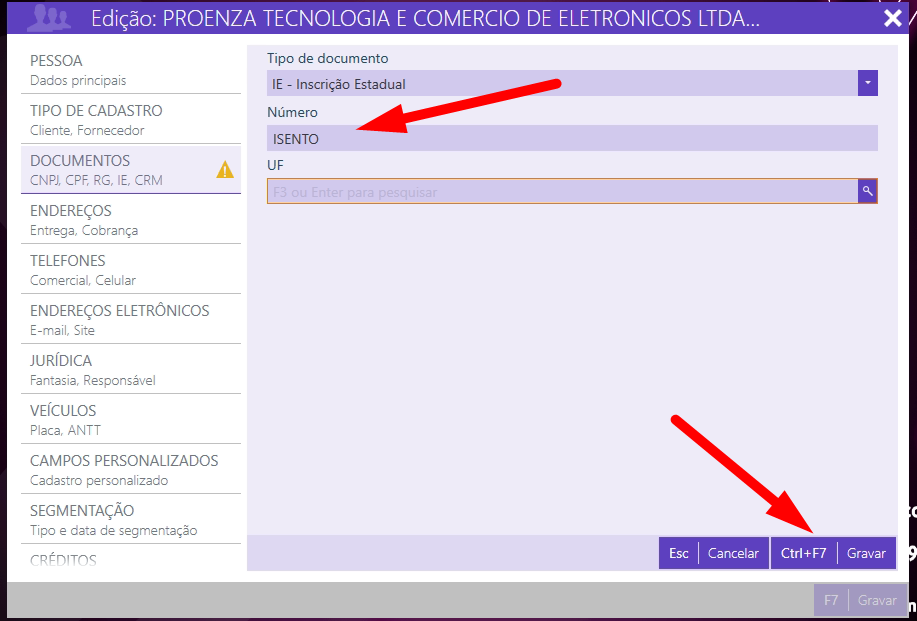
Task: Click the Ctrl+F7 Gravar button
Action: point(833,553)
